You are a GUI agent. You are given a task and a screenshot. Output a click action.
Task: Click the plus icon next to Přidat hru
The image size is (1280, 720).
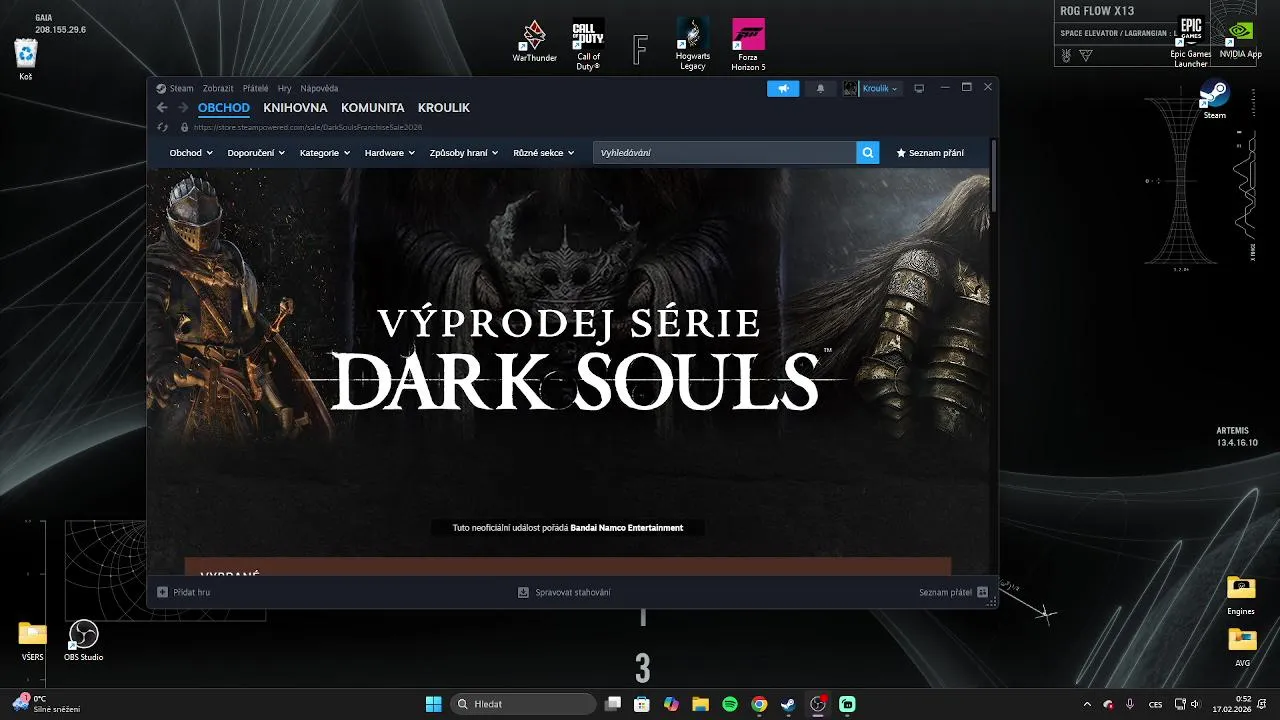162,592
